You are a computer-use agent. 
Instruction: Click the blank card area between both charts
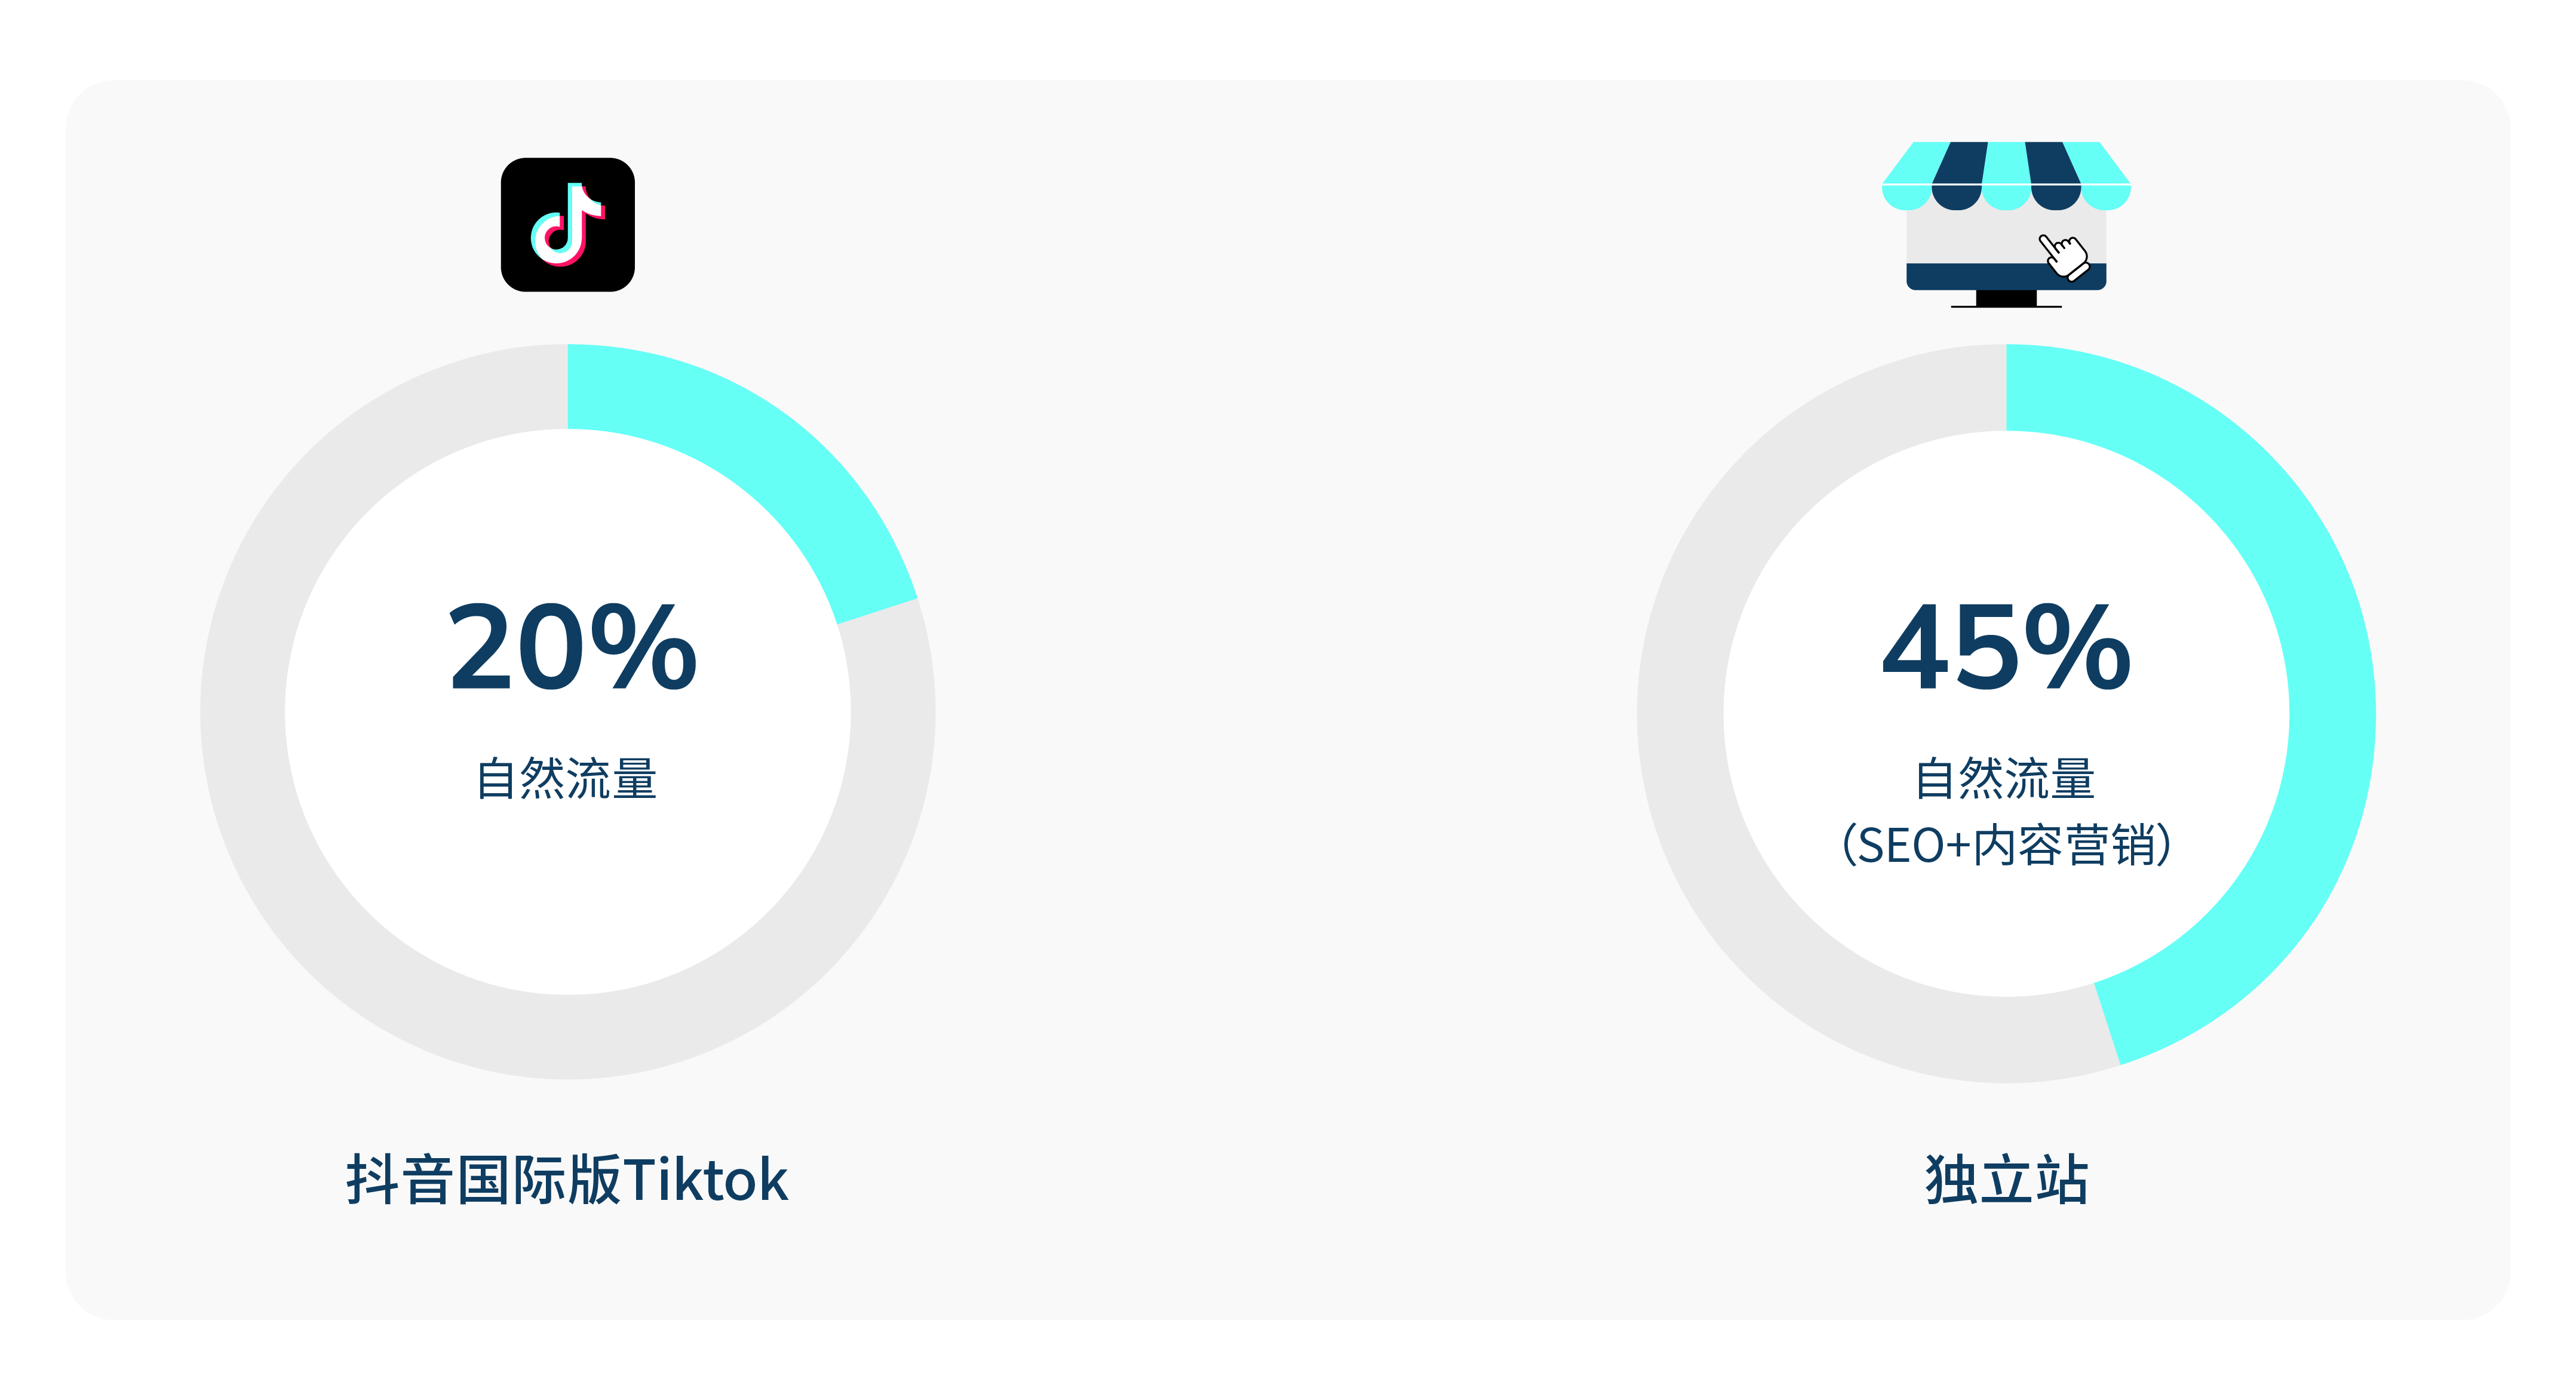click(1287, 700)
